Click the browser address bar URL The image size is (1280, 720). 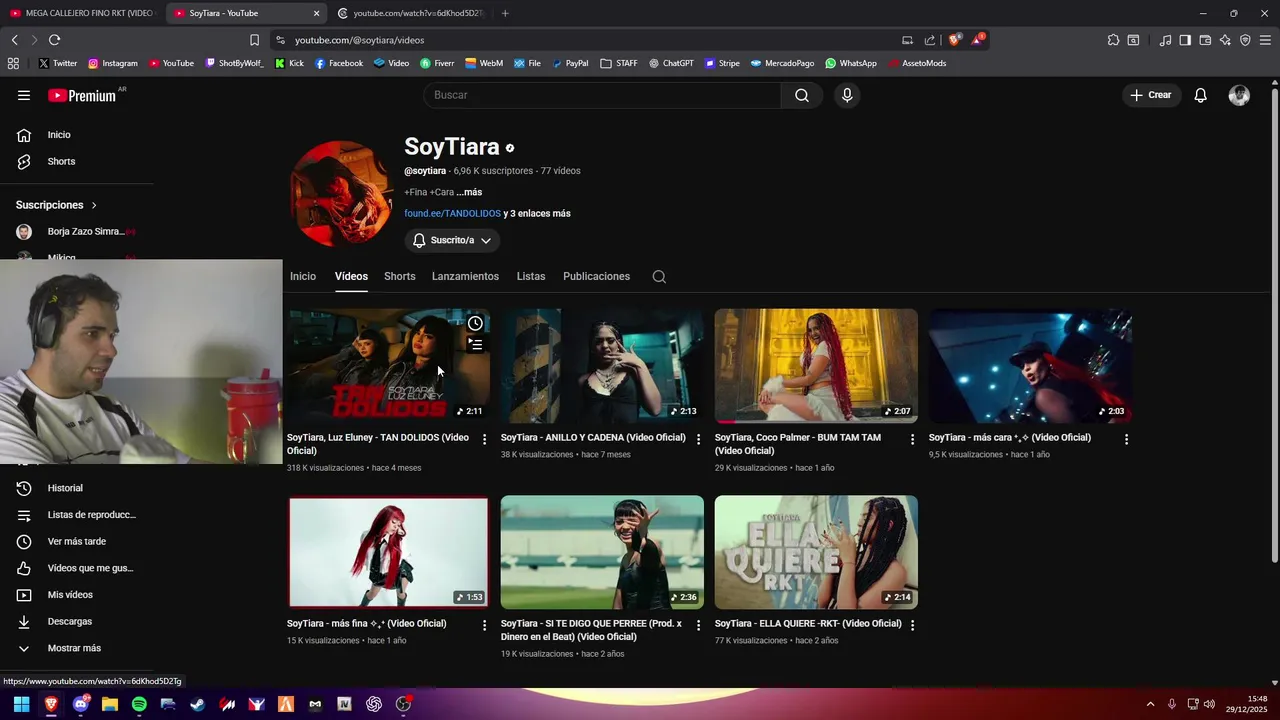pos(359,40)
